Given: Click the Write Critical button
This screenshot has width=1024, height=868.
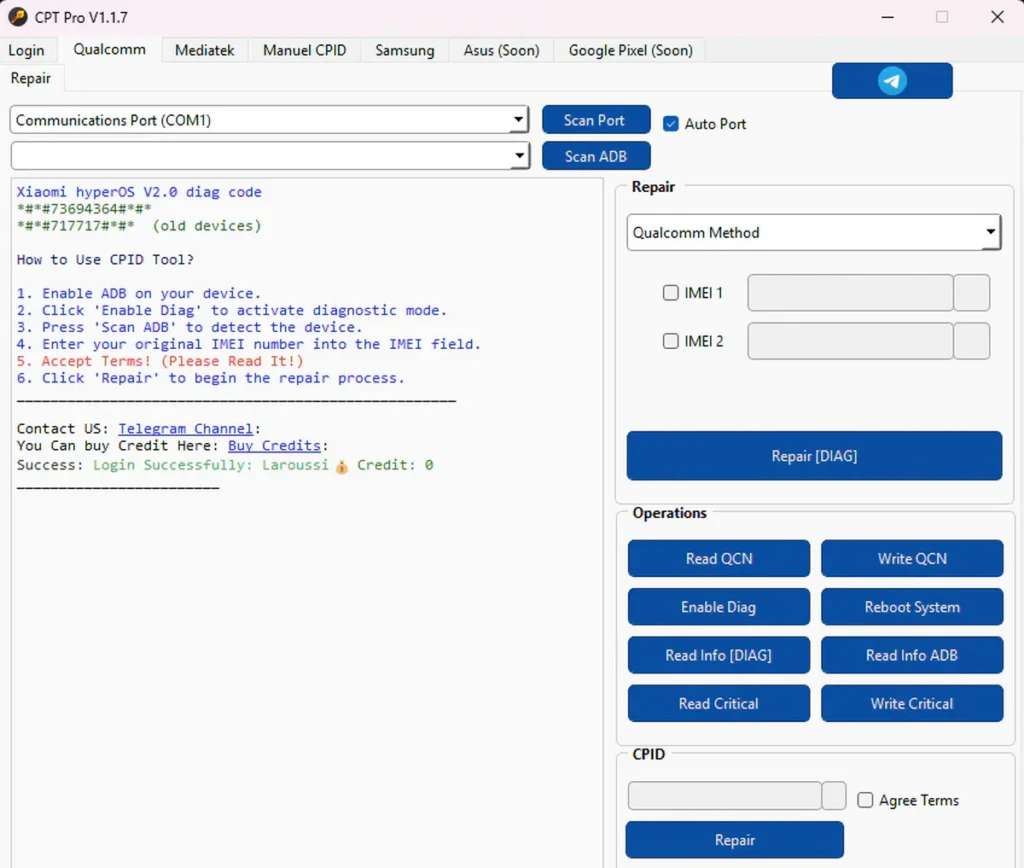Looking at the screenshot, I should tap(912, 703).
